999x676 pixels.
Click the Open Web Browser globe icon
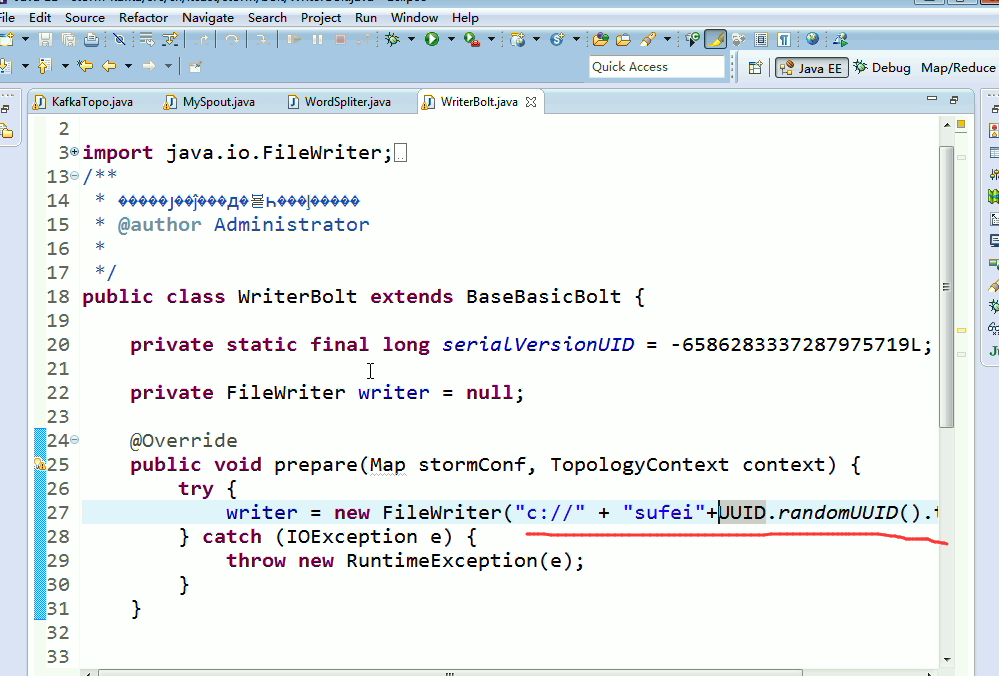tap(812, 40)
